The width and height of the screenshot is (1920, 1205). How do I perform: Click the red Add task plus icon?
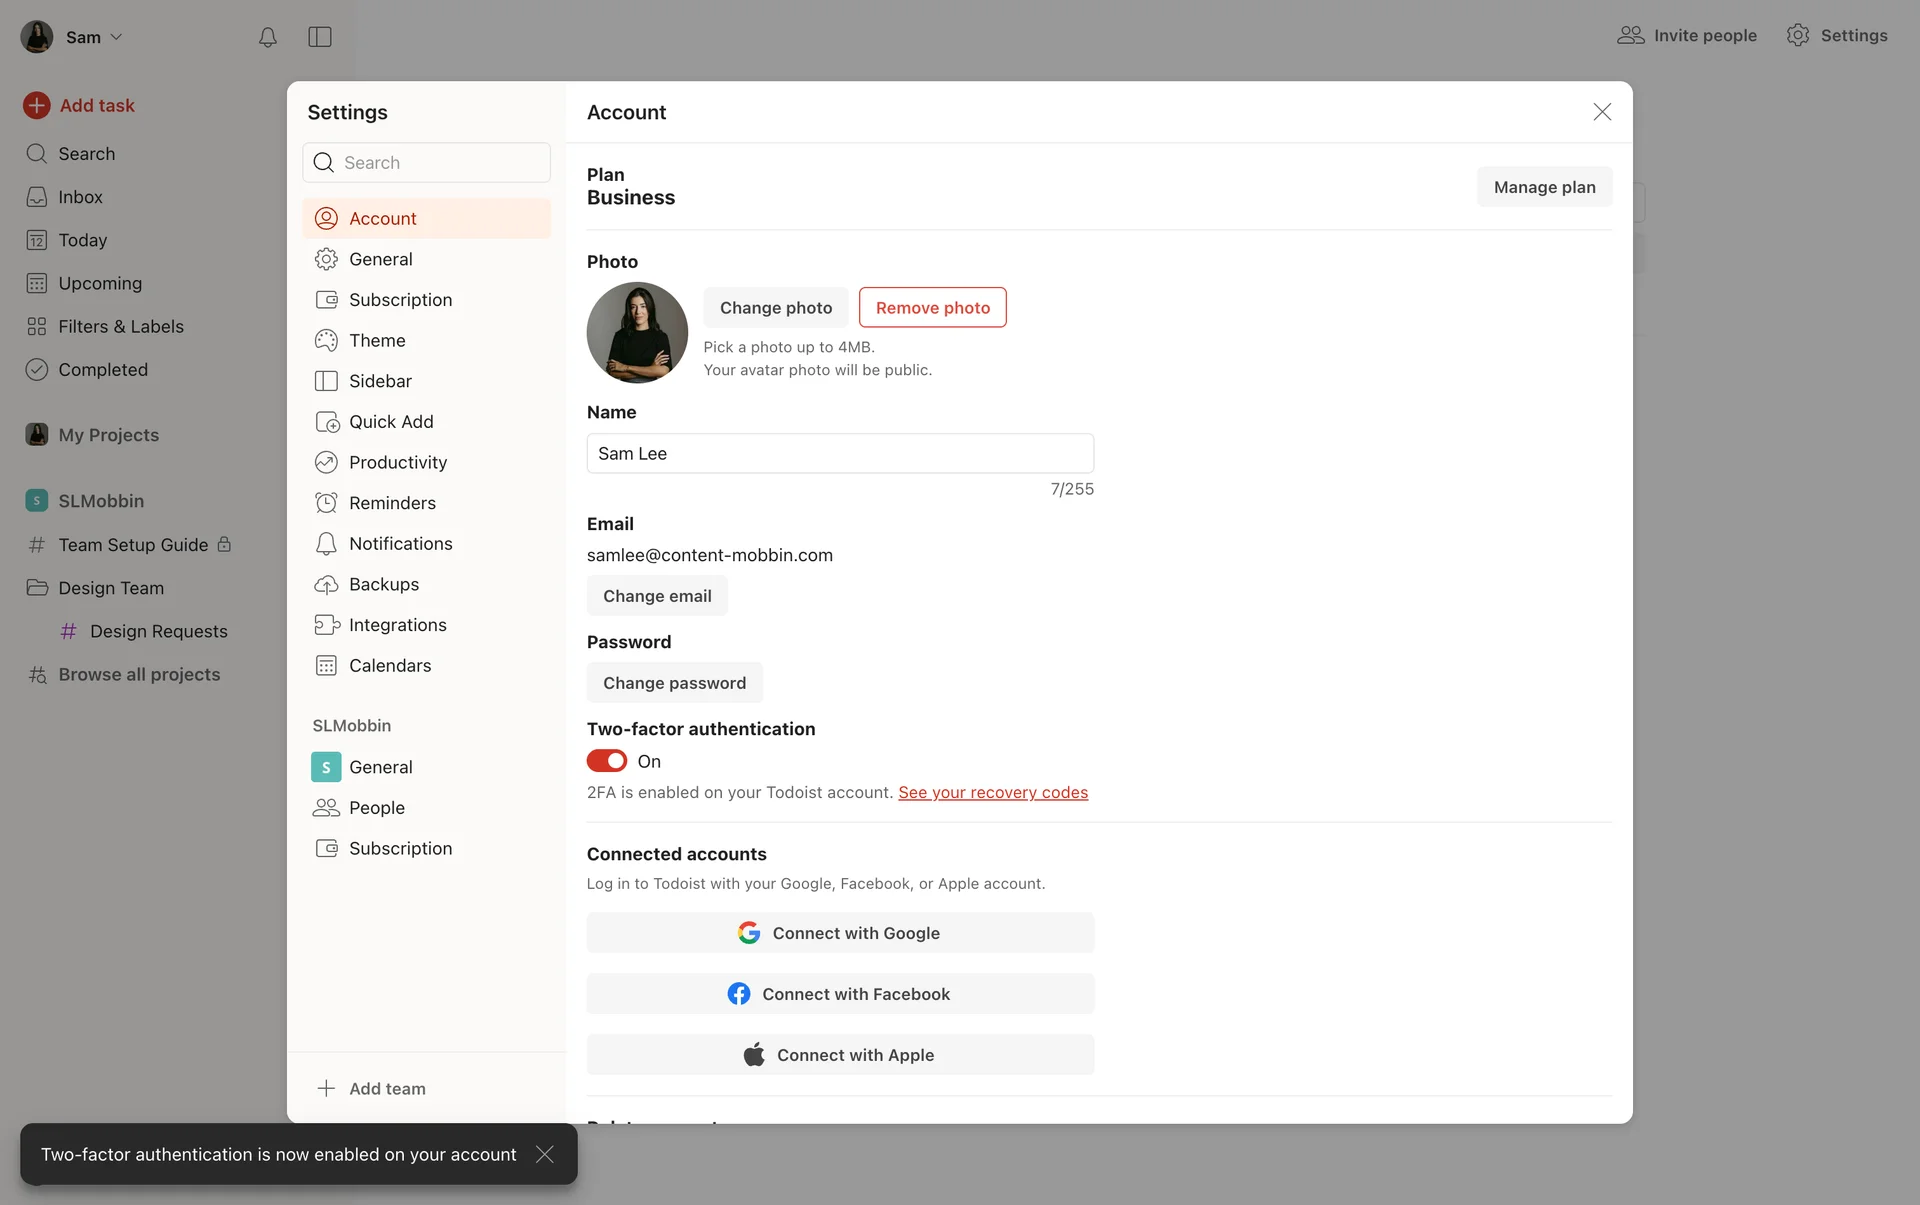pos(37,105)
